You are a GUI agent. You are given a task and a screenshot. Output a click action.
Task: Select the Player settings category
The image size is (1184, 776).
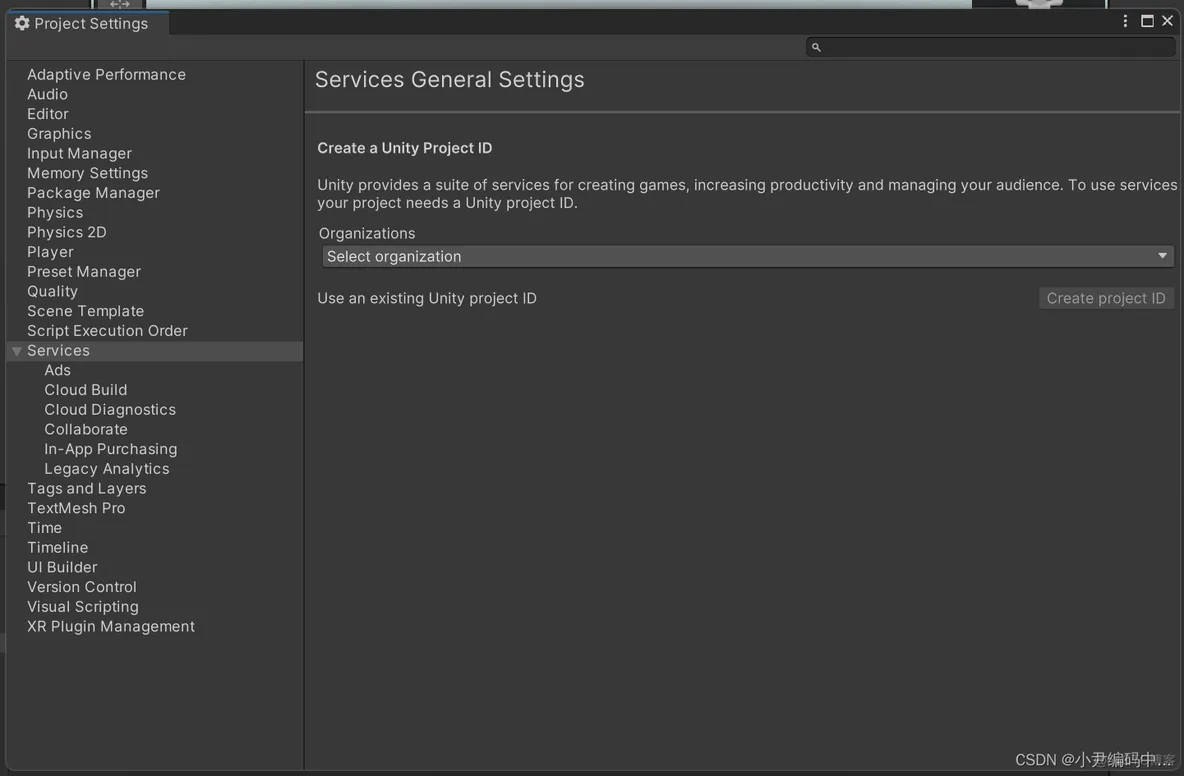pyautogui.click(x=51, y=251)
